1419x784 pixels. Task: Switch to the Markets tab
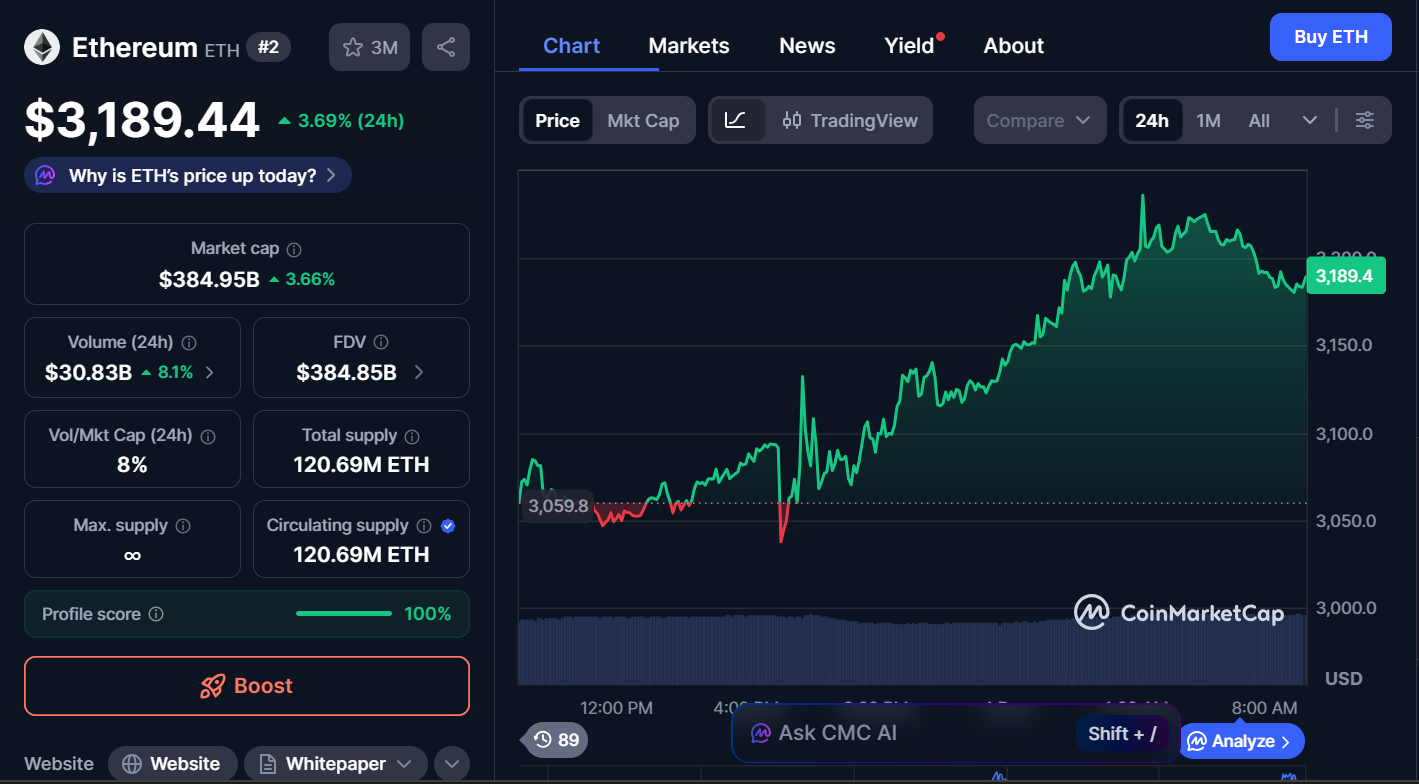tap(689, 46)
